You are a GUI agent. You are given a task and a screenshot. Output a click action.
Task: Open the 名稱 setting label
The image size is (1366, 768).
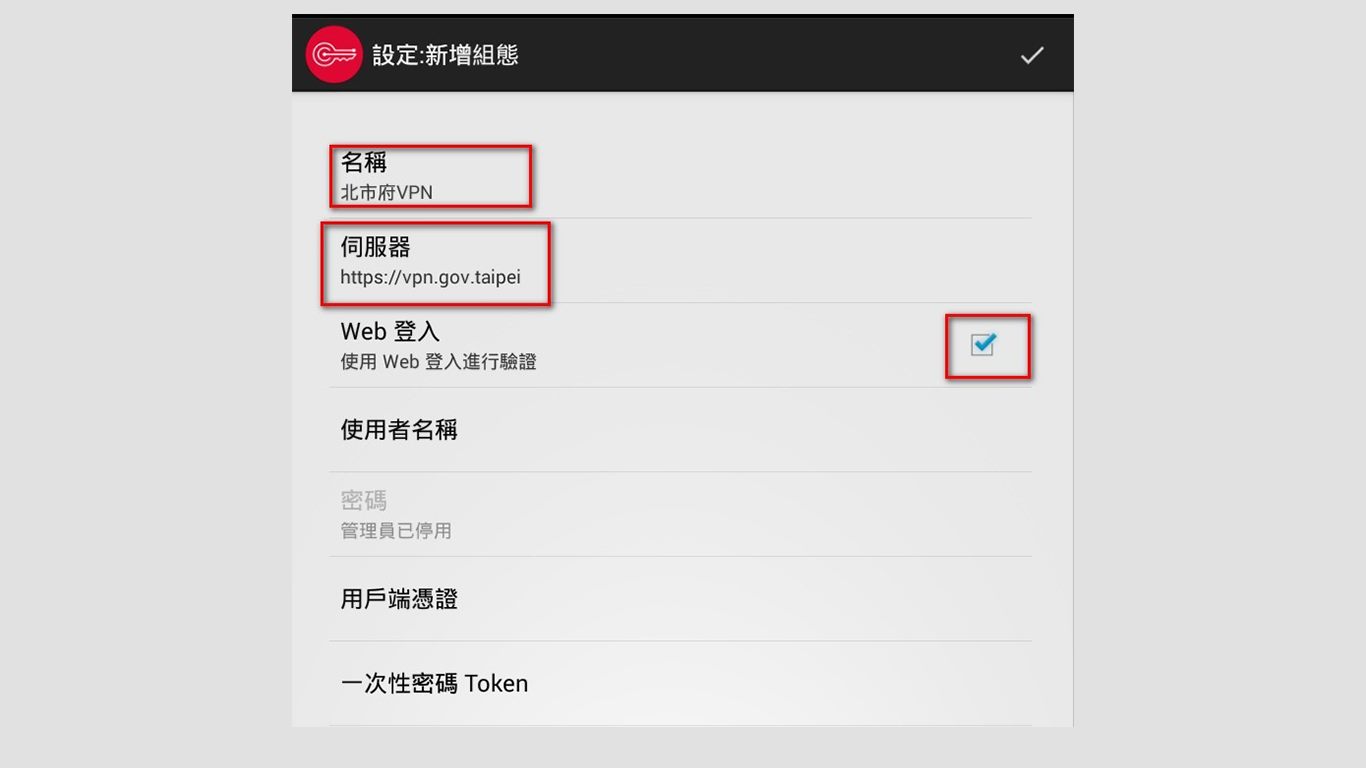point(364,162)
